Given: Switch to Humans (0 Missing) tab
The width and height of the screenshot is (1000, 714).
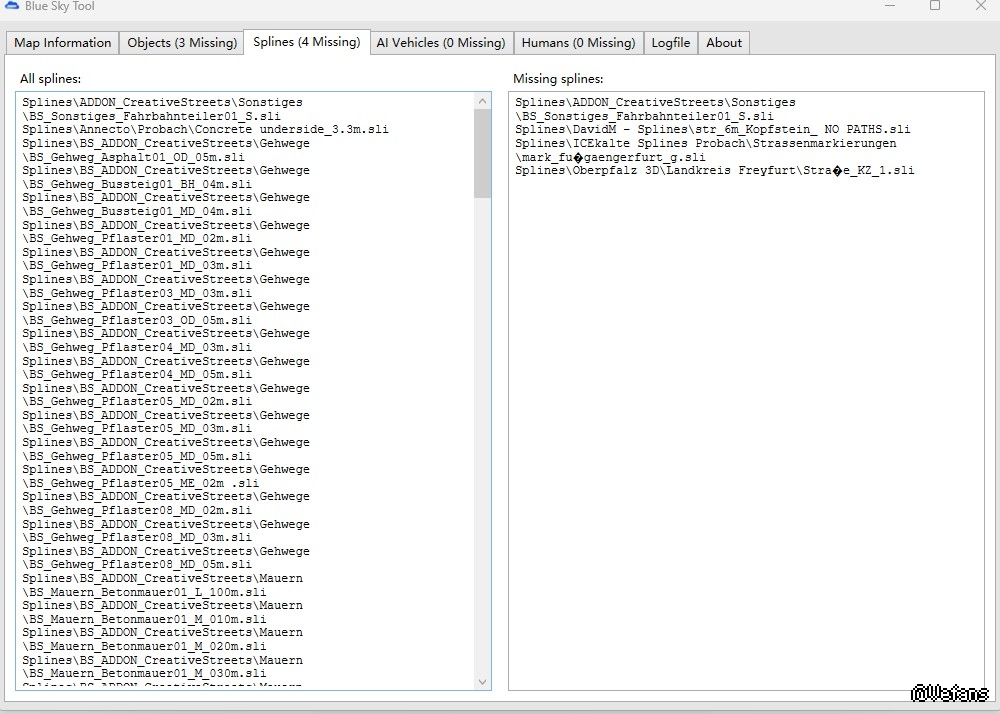Looking at the screenshot, I should point(578,43).
